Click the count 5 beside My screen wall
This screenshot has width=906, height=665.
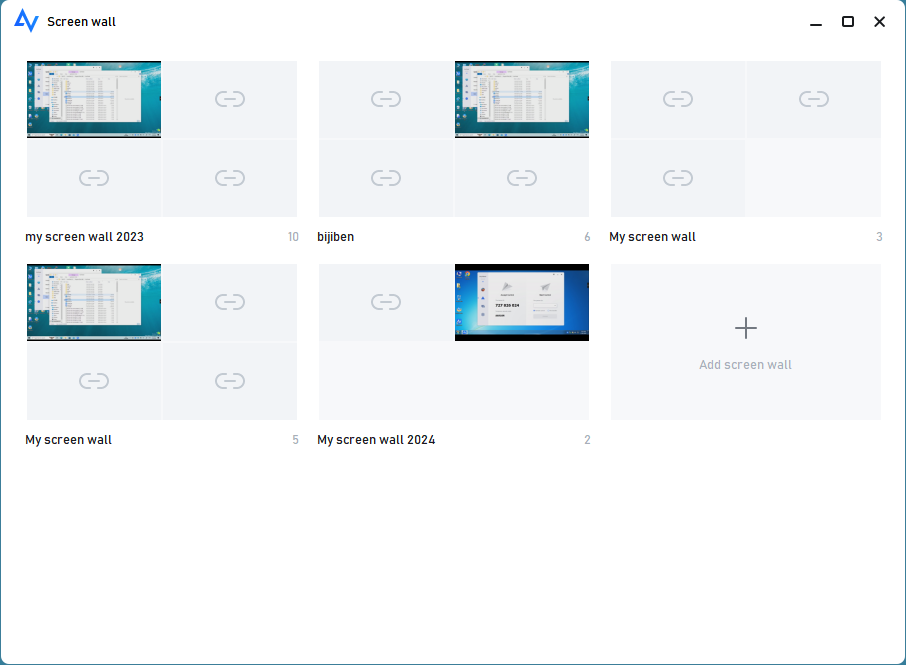pos(294,439)
